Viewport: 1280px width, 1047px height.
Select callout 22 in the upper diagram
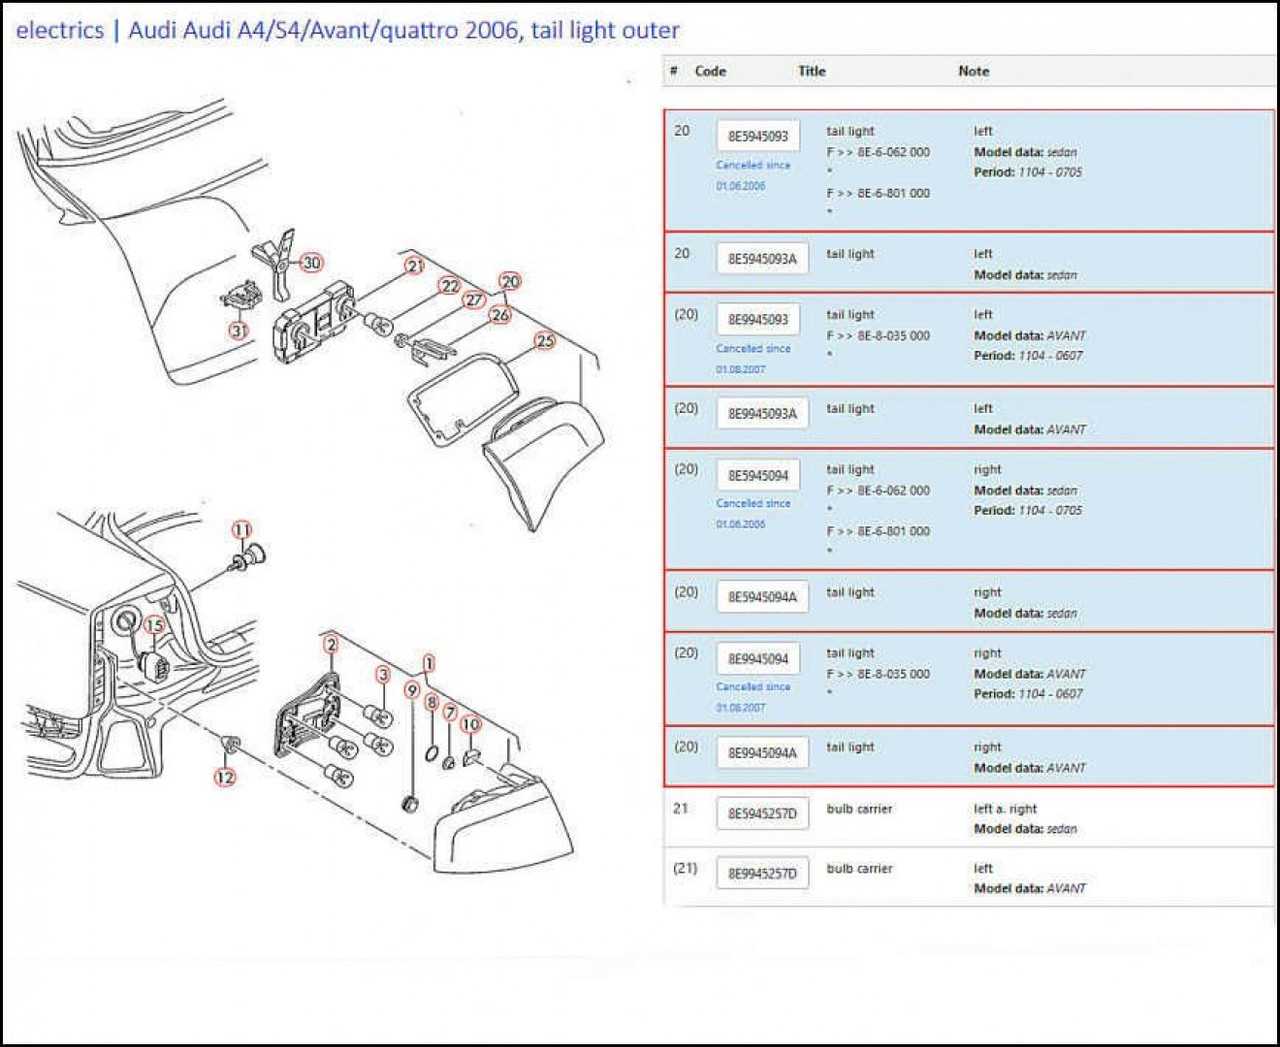(x=450, y=286)
